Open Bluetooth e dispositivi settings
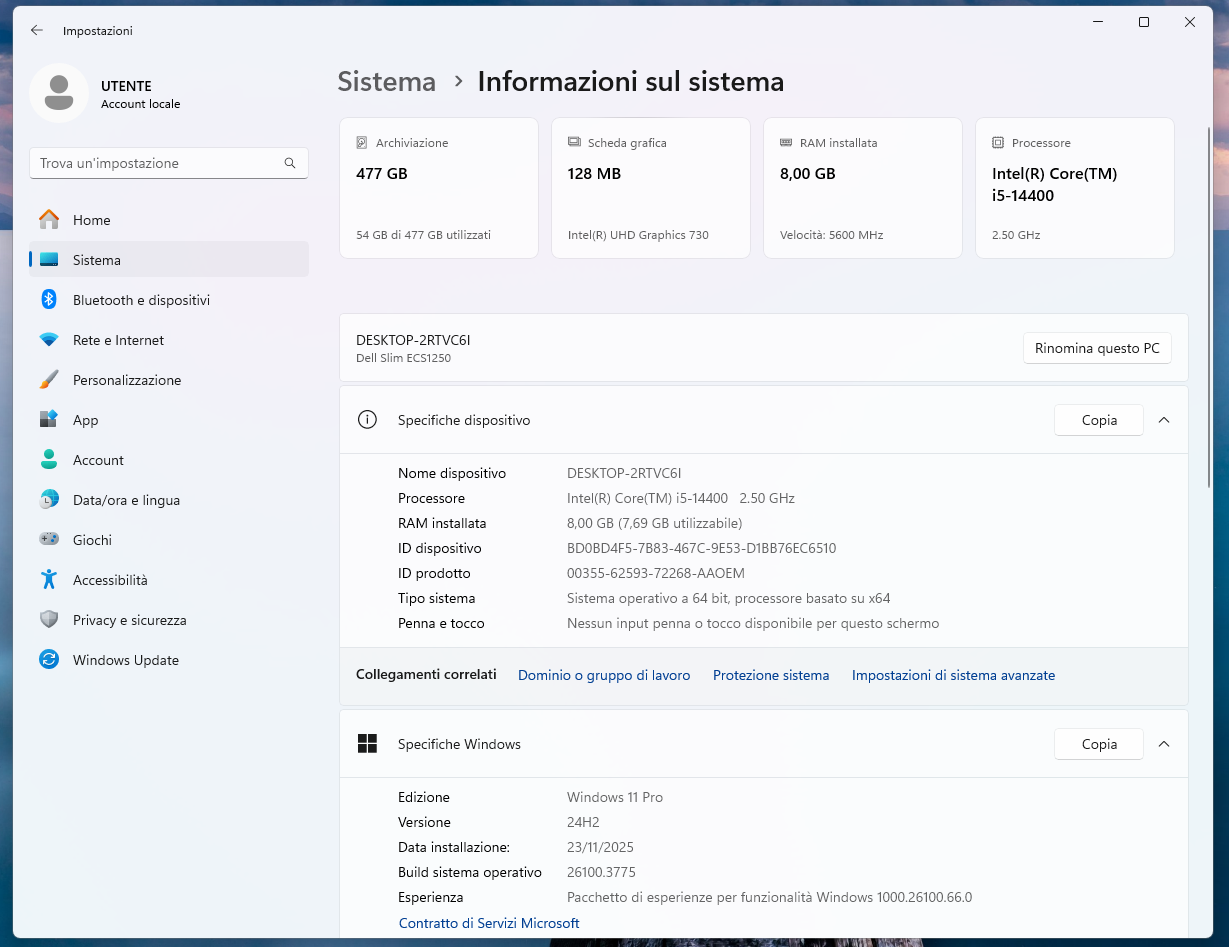The height and width of the screenshot is (947, 1229). [x=169, y=300]
